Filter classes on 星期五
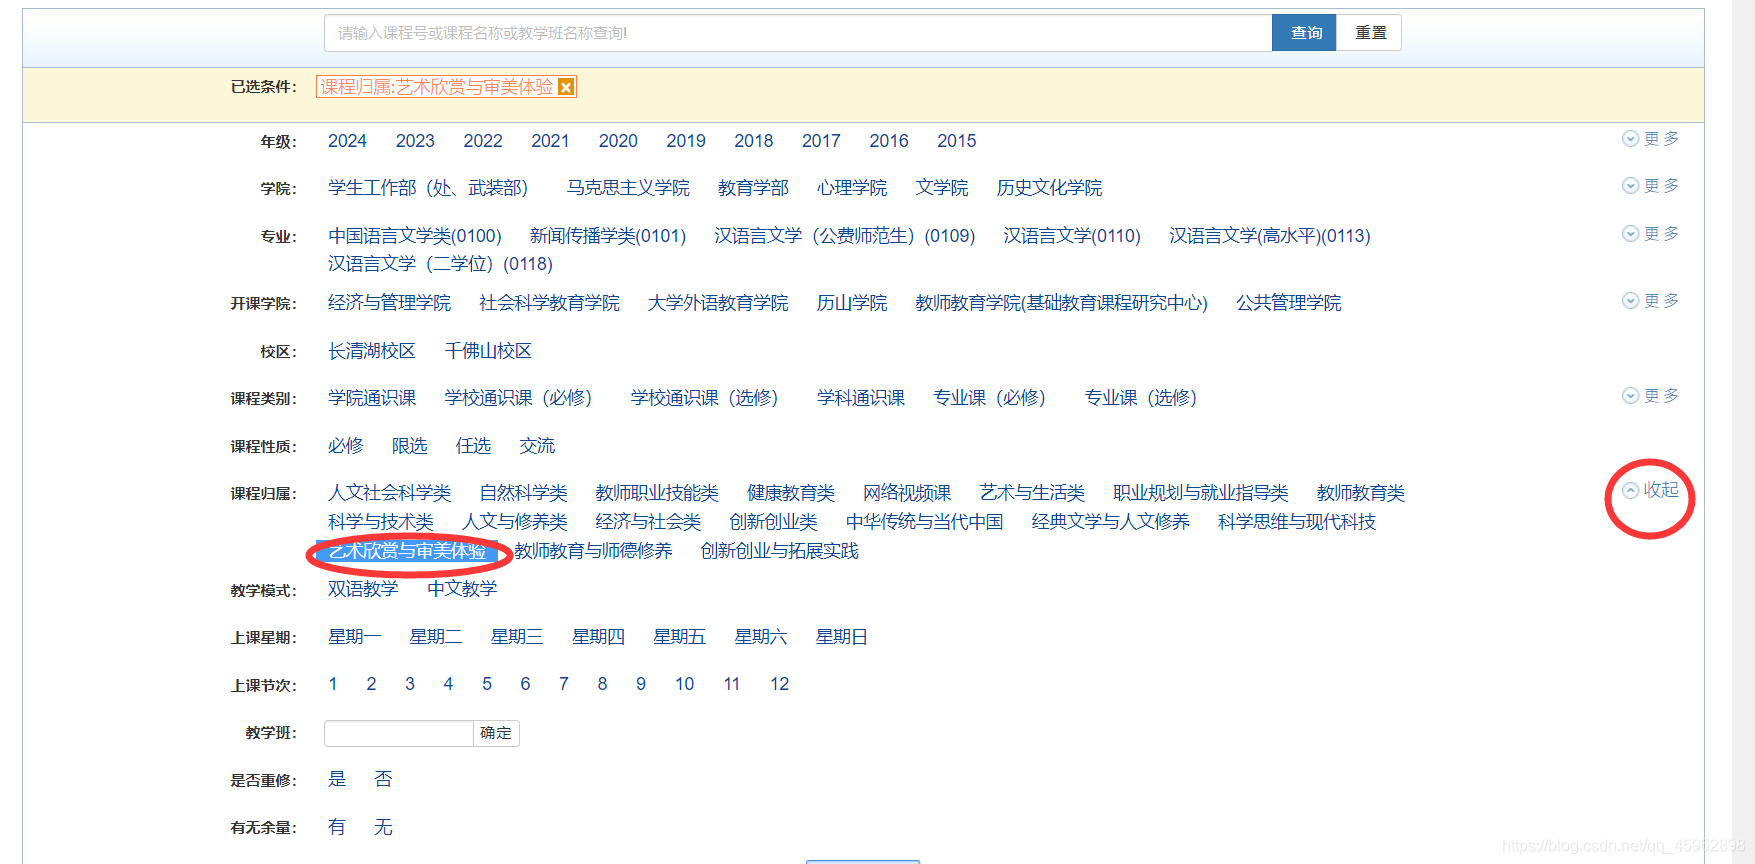 click(679, 637)
